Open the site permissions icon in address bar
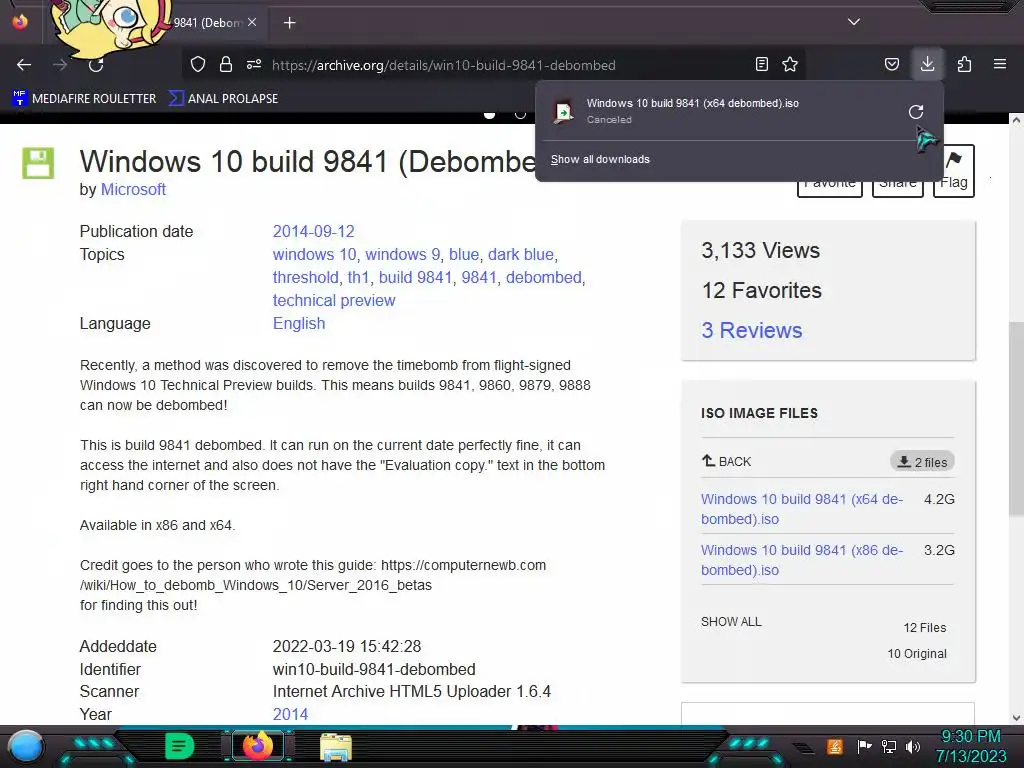 point(254,64)
